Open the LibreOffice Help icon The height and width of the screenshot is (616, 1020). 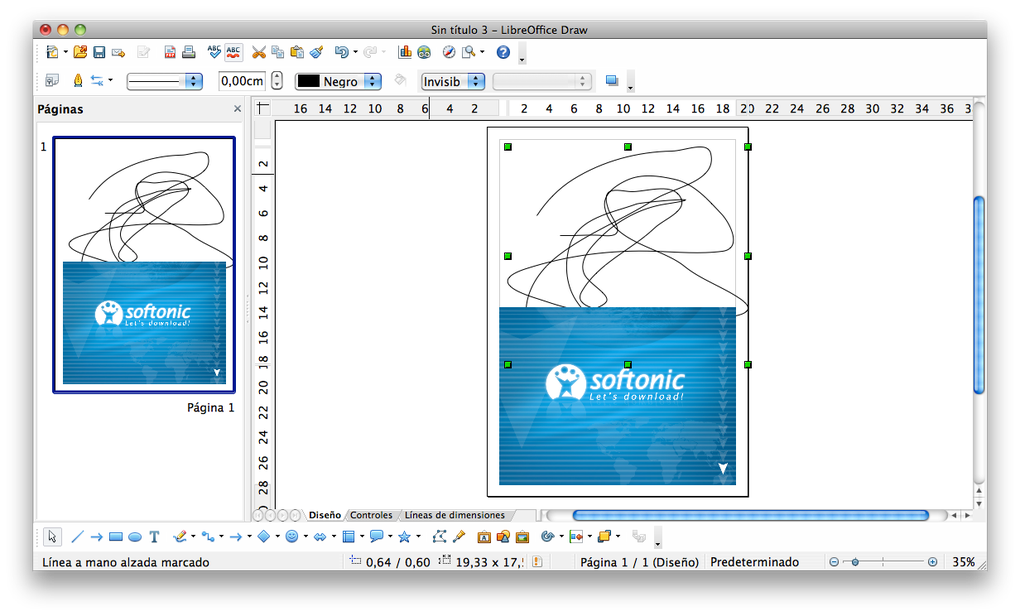click(x=503, y=52)
